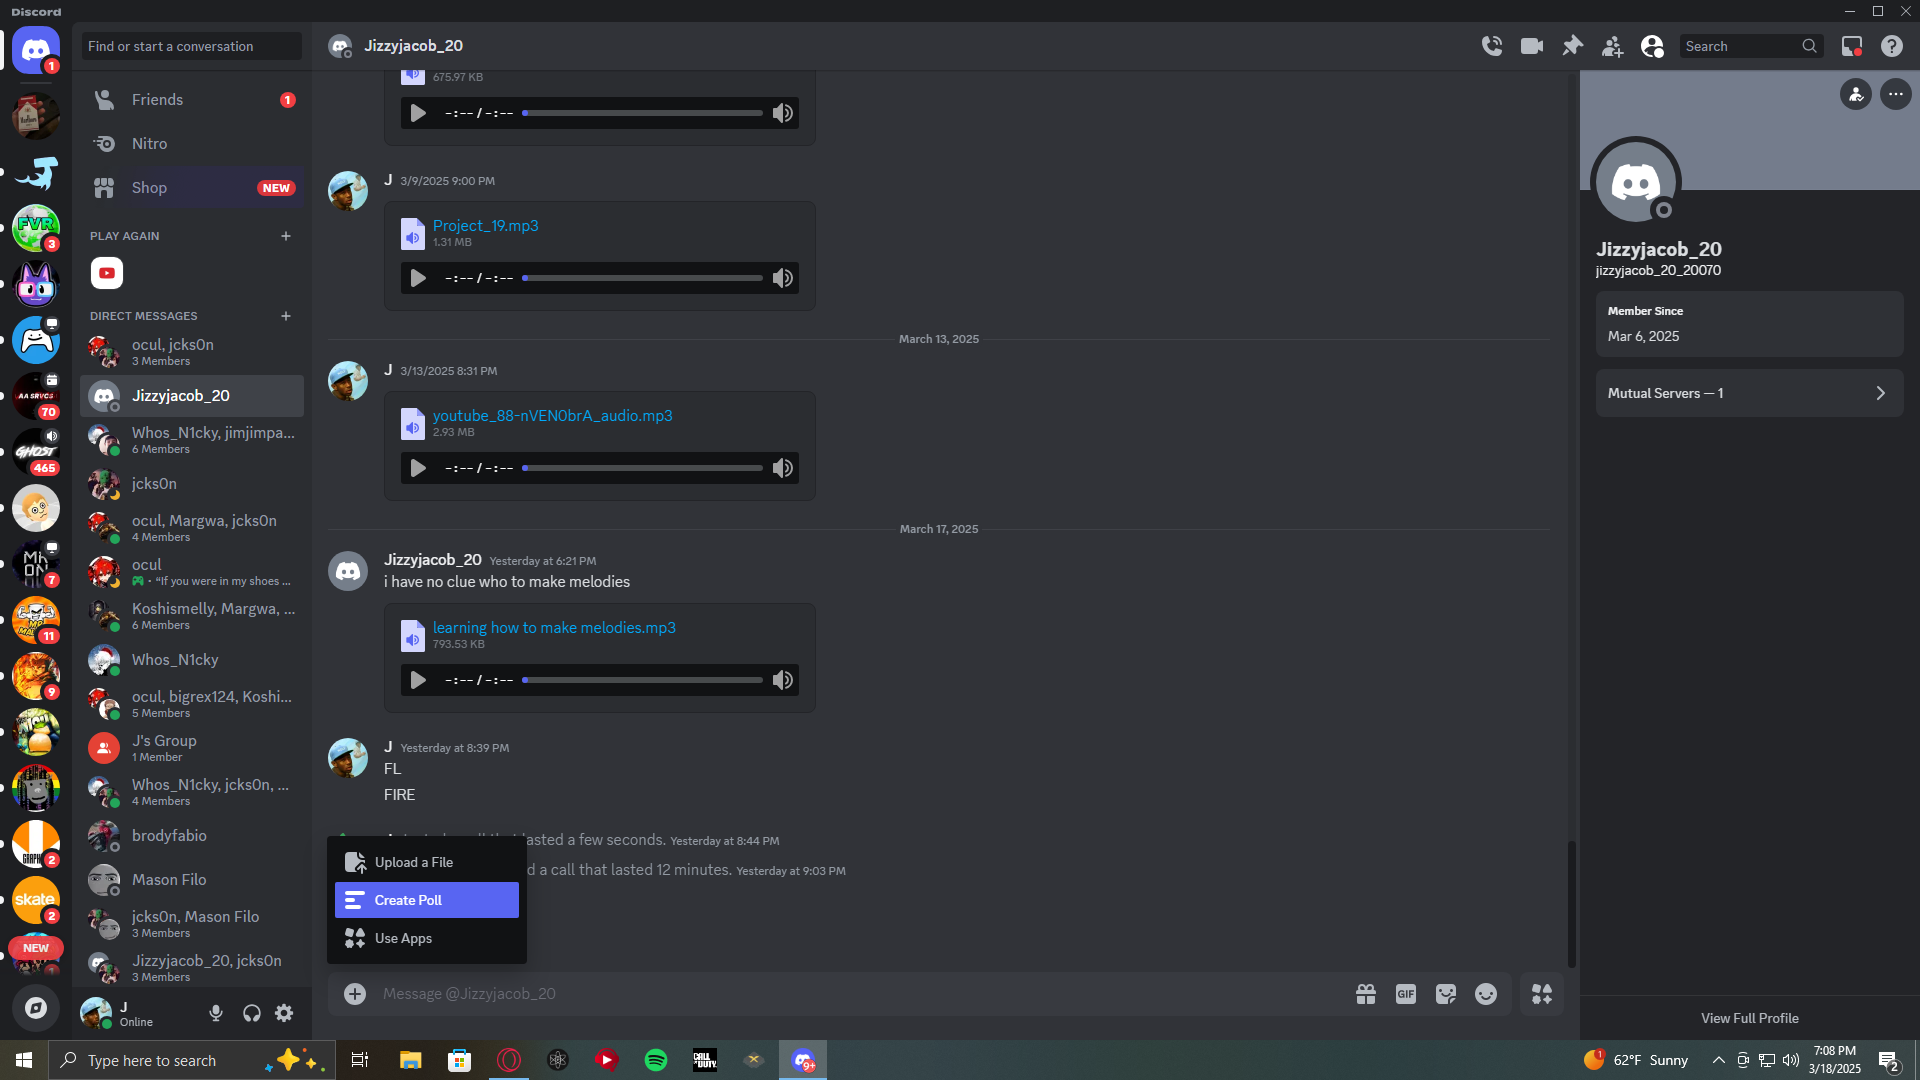Click the Discord home direct messages icon
Image resolution: width=1920 pixels, height=1080 pixels.
click(36, 49)
